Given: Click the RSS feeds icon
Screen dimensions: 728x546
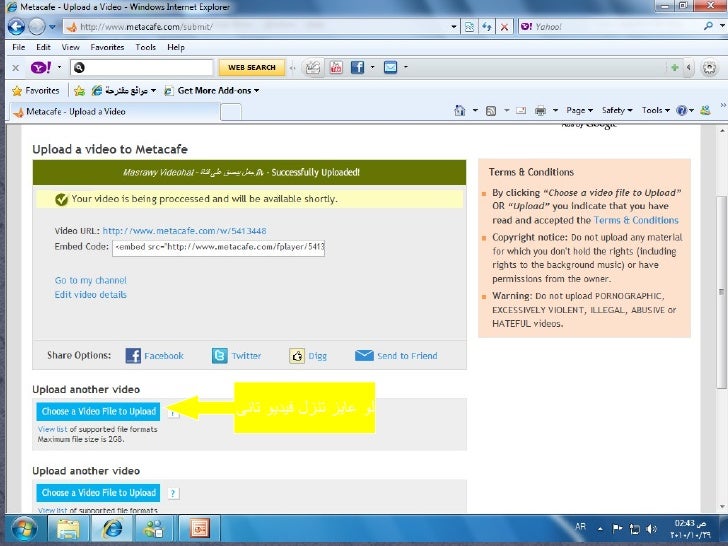Looking at the screenshot, I should point(491,110).
